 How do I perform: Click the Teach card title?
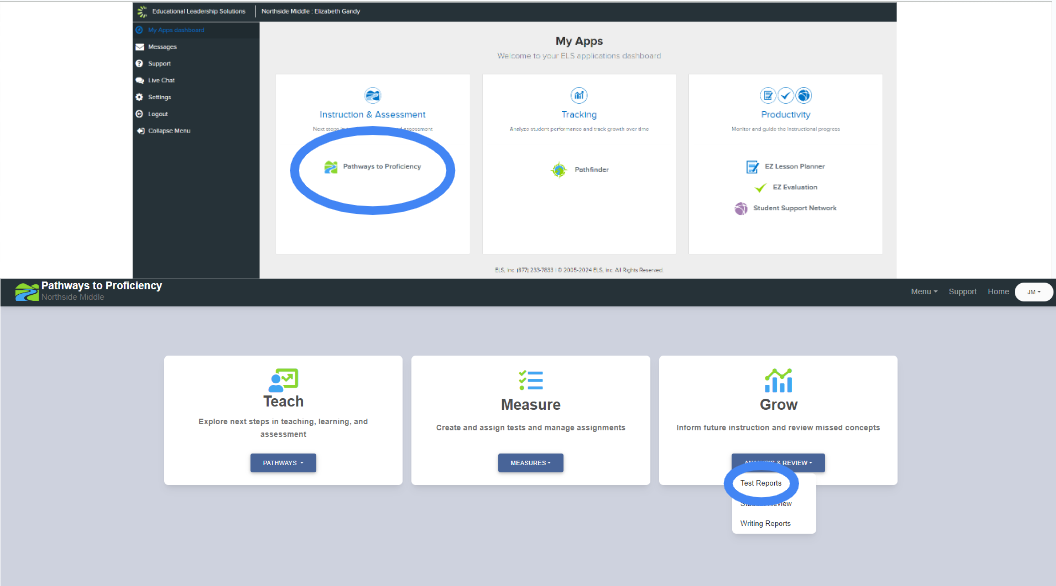[283, 401]
